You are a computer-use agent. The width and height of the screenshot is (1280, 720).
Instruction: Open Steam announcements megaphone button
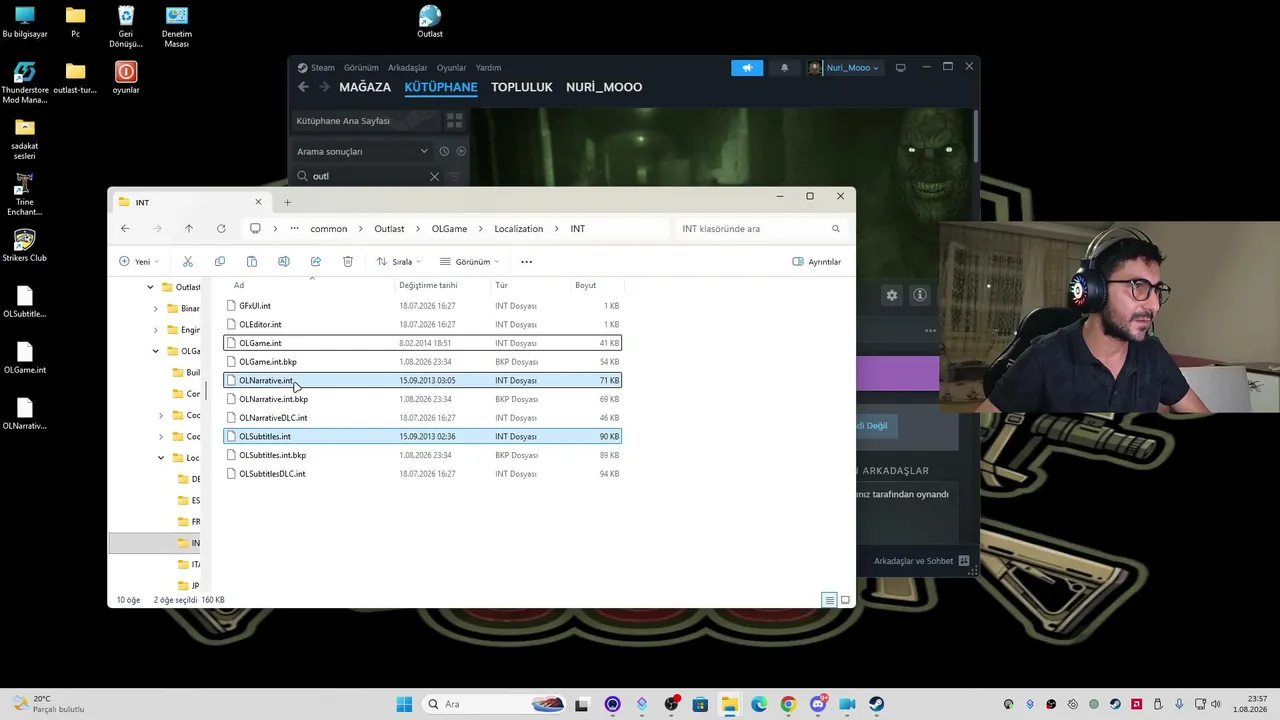747,68
